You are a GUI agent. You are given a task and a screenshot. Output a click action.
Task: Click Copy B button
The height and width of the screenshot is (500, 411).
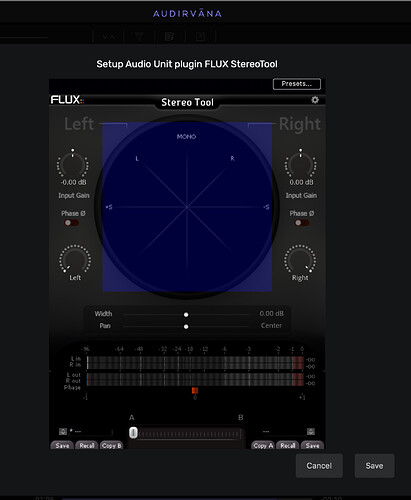pyautogui.click(x=112, y=445)
